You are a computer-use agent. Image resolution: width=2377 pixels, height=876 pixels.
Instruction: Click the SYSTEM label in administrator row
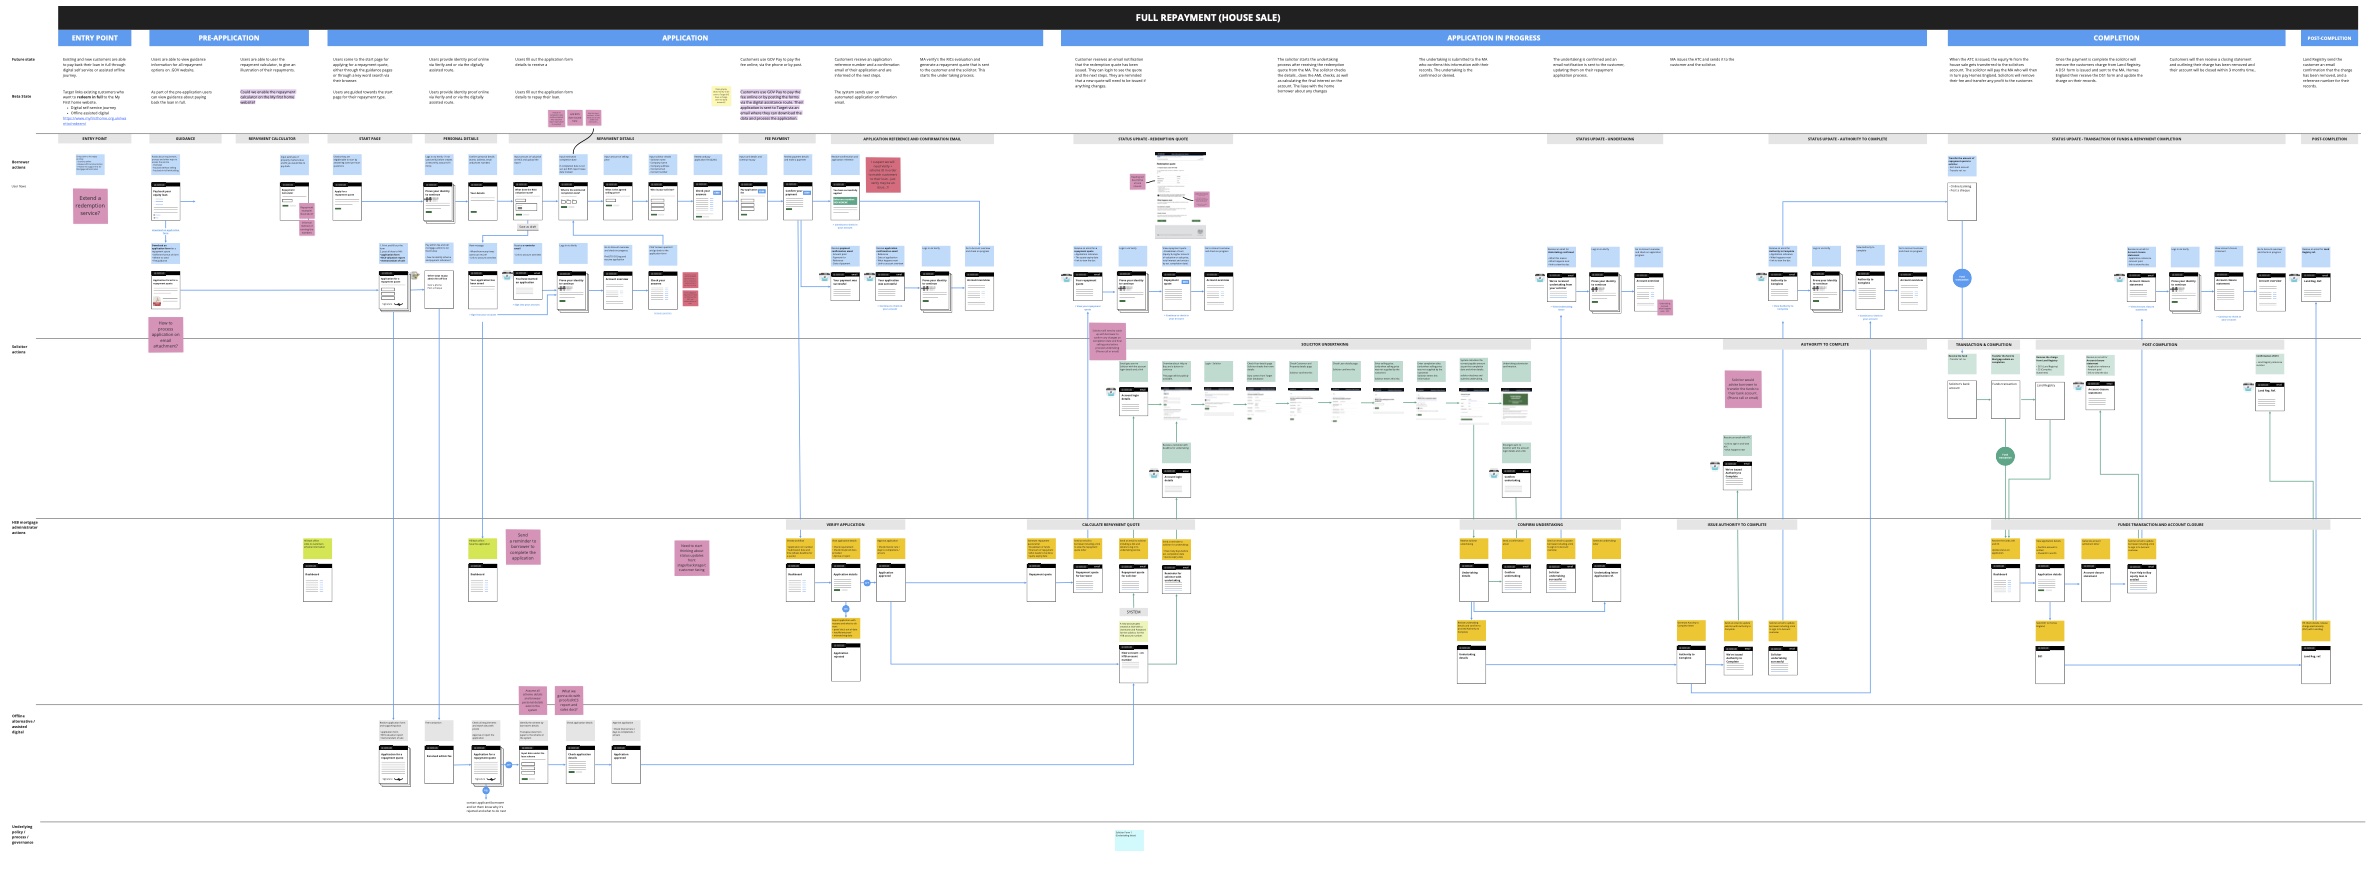[x=1133, y=612]
